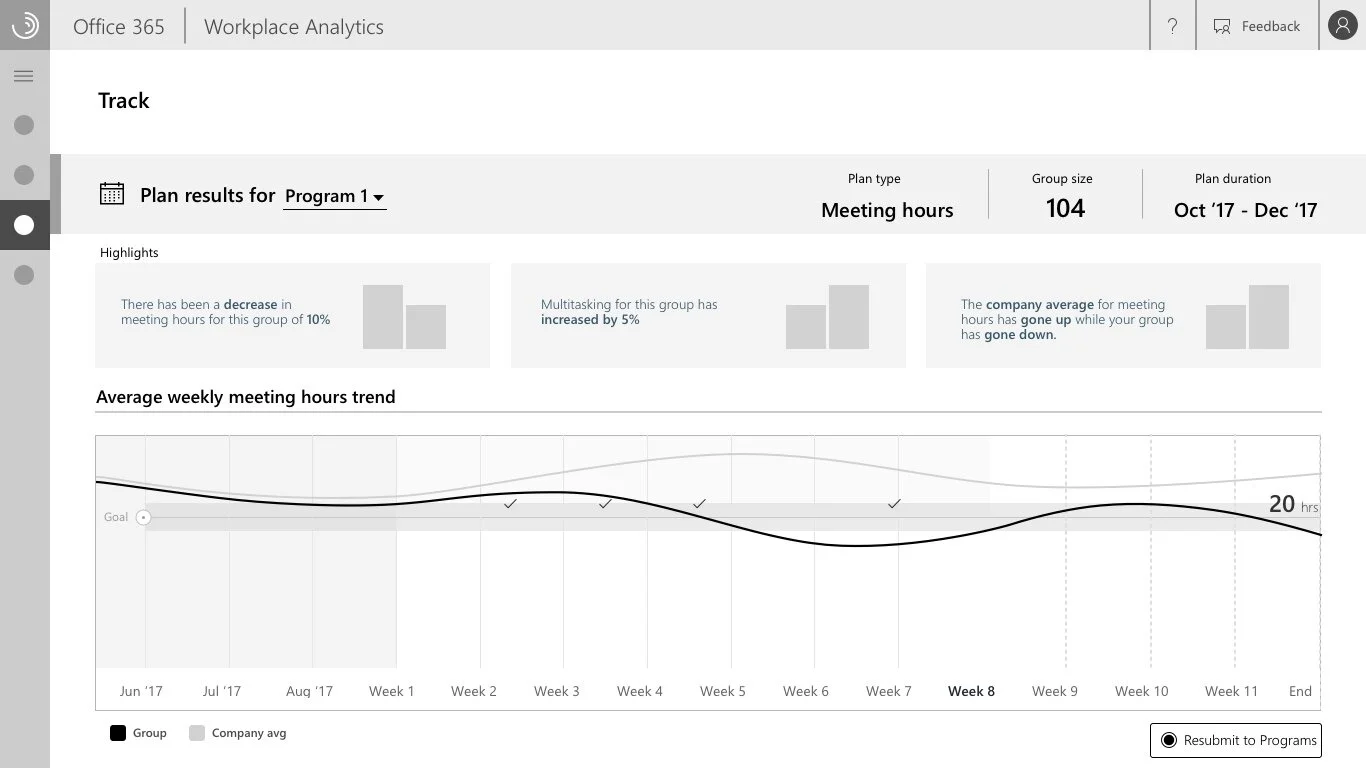This screenshot has height=768, width=1366.
Task: Open Help using the question mark icon
Action: (x=1172, y=26)
